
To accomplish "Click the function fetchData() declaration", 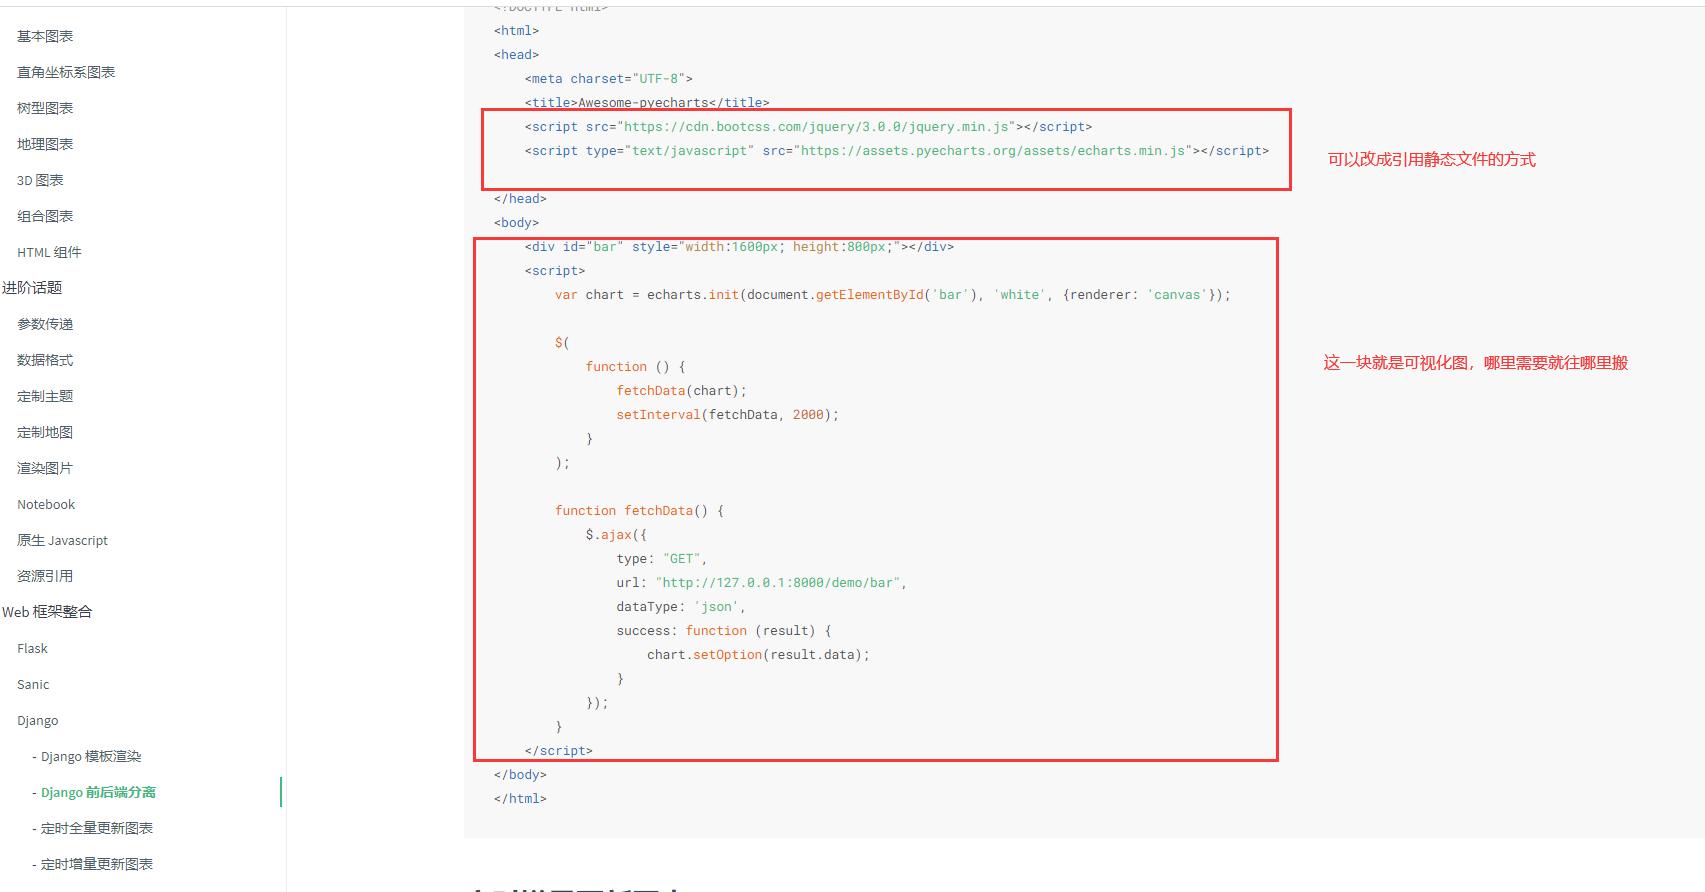I will [x=639, y=511].
